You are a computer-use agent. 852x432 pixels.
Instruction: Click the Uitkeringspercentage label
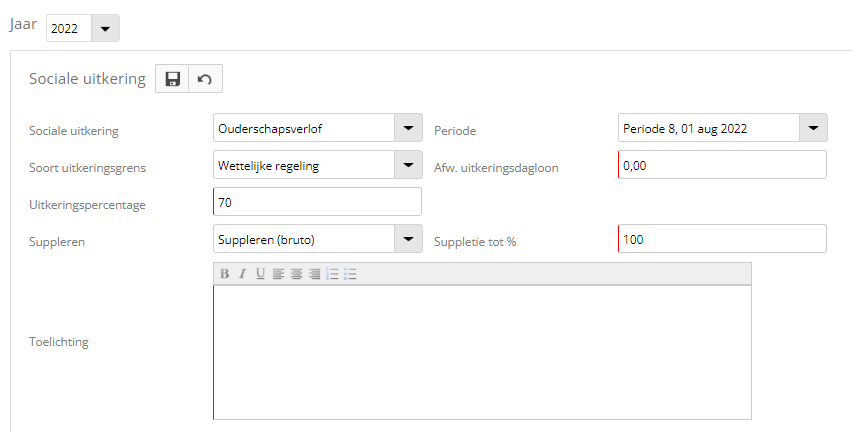point(87,205)
